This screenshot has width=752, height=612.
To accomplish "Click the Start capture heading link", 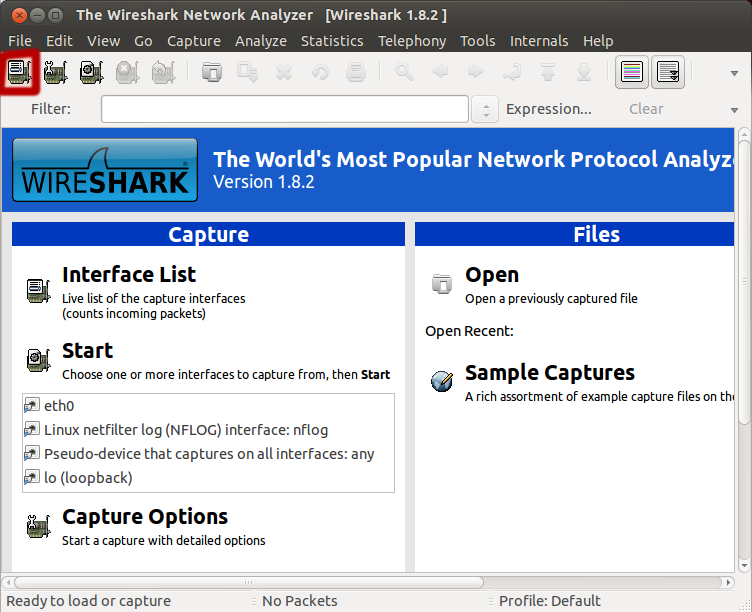I will point(87,351).
